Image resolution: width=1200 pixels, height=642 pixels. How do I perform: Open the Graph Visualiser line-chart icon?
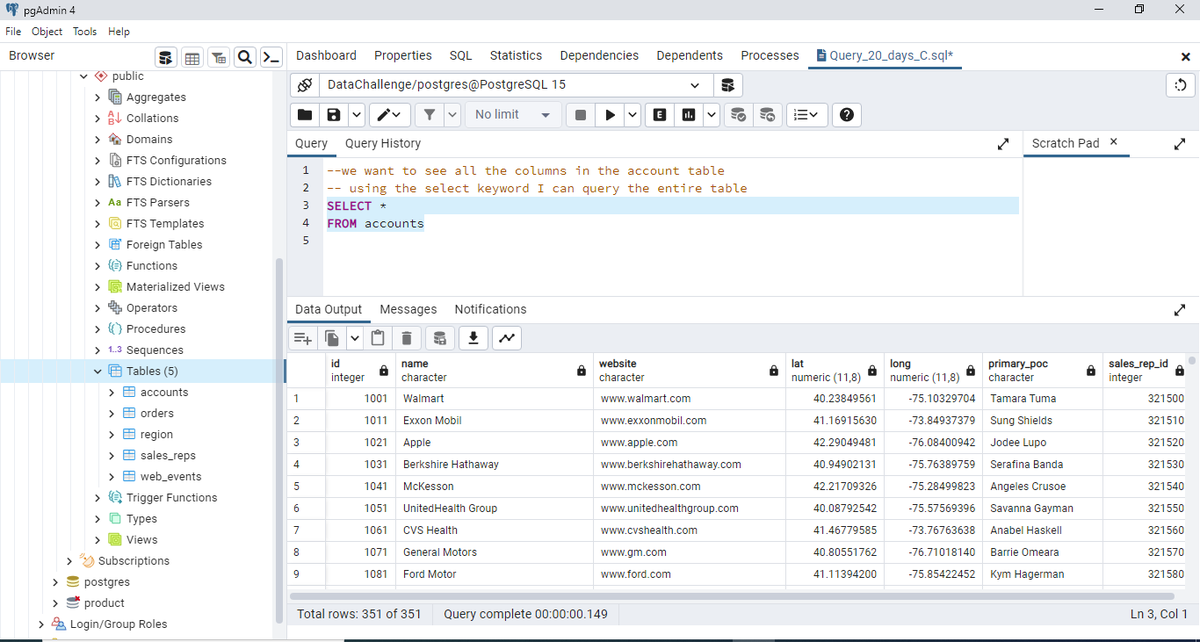[x=507, y=339]
